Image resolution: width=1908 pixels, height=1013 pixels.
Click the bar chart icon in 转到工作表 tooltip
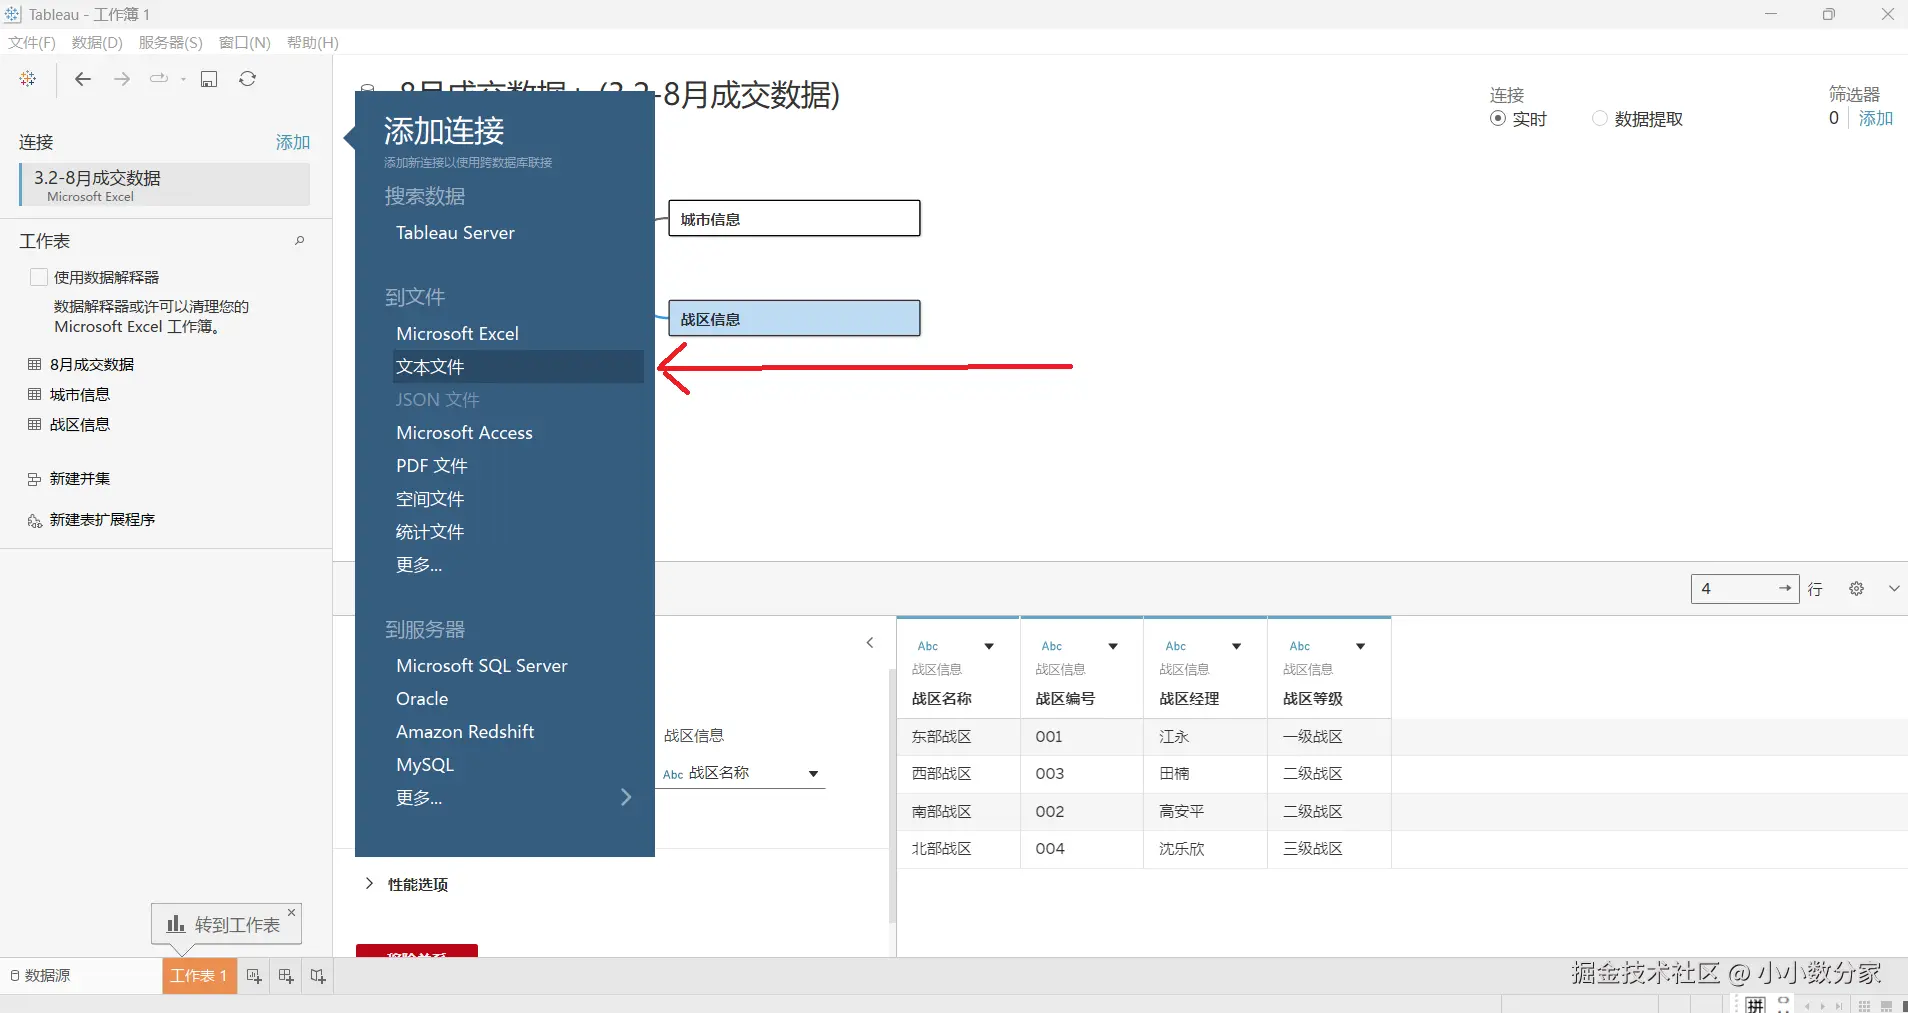pos(176,924)
